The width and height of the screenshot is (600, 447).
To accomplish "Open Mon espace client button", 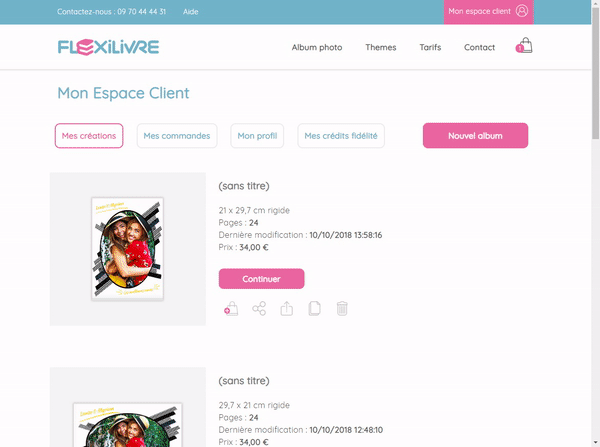I will click(x=489, y=12).
